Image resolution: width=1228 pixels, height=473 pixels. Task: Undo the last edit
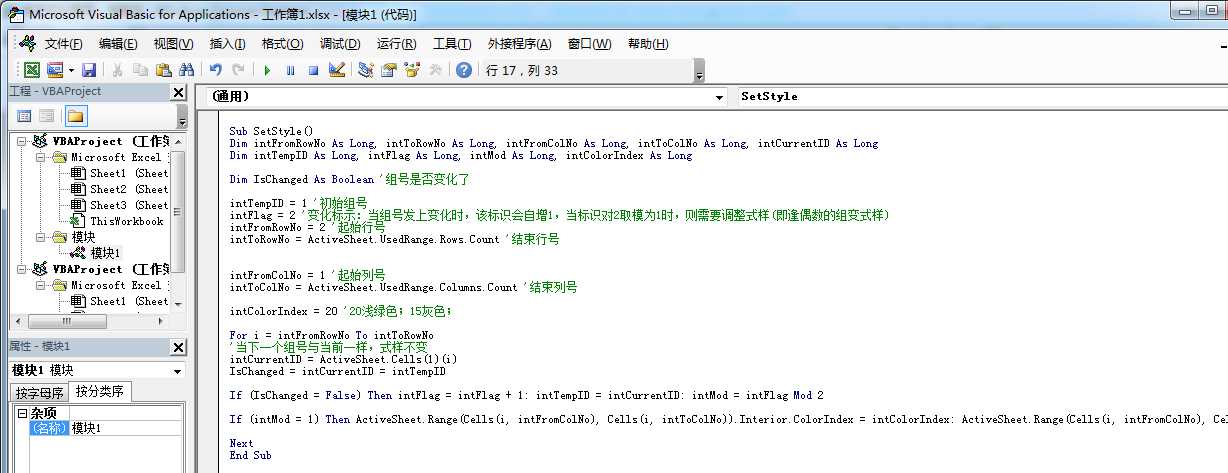215,70
